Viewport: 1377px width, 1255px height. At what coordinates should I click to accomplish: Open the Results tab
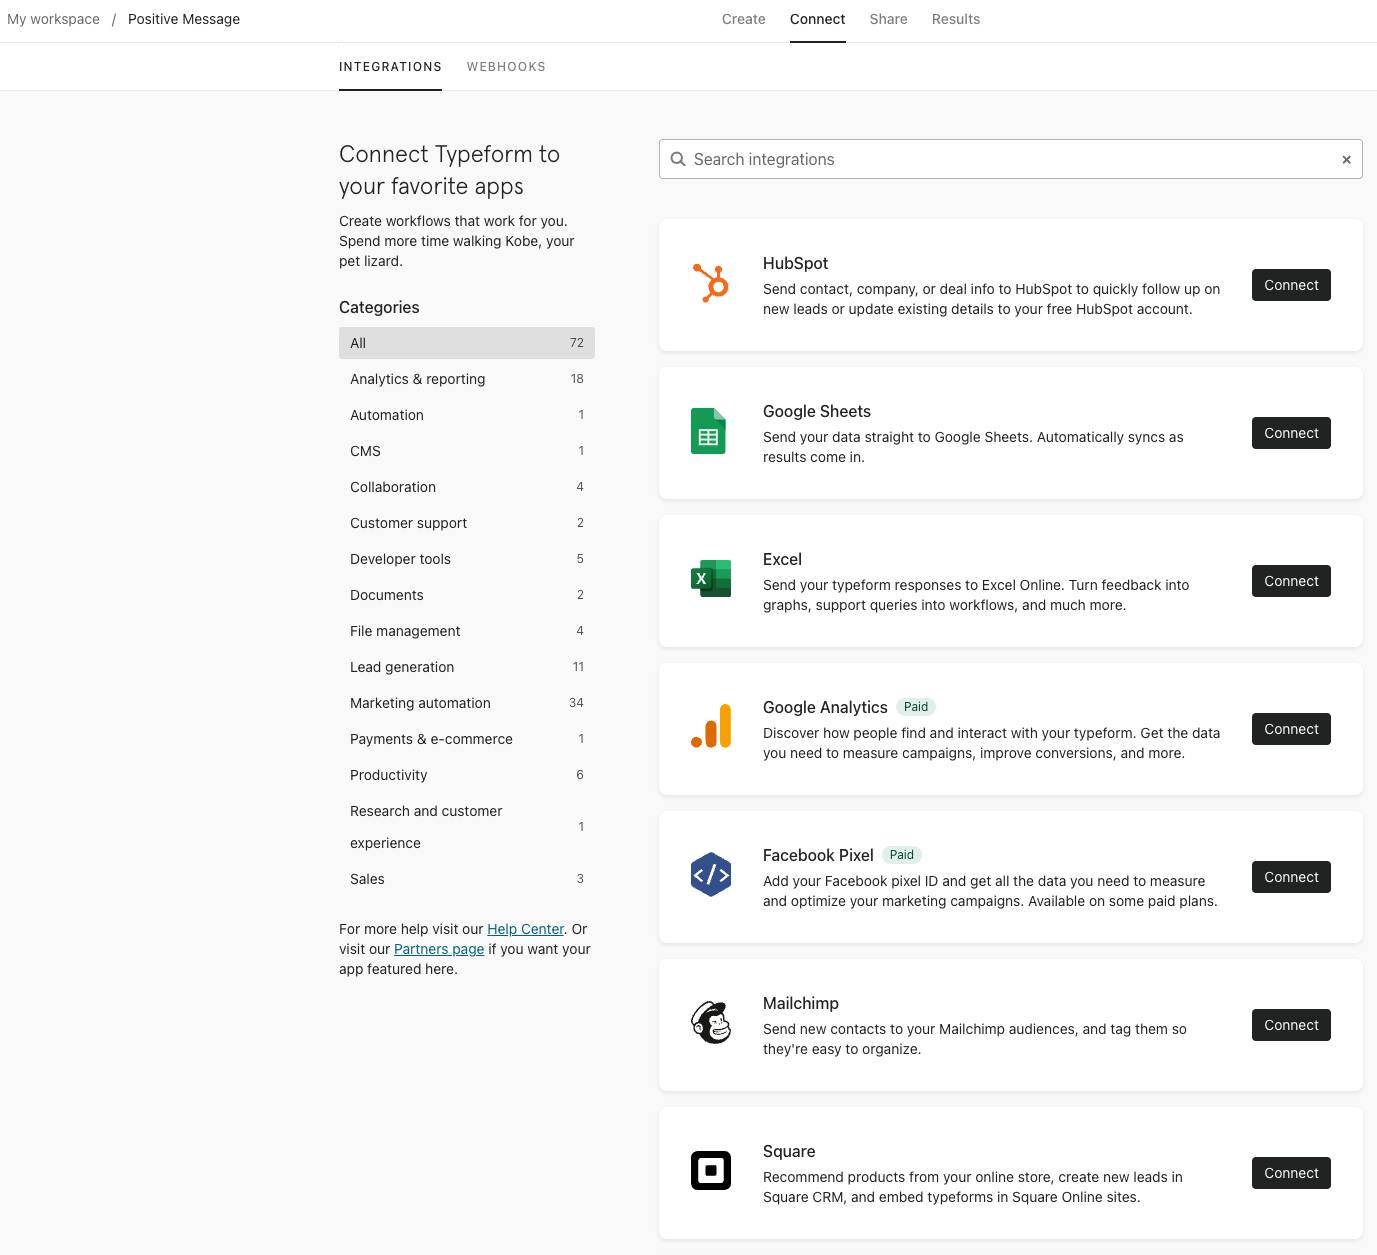(956, 19)
